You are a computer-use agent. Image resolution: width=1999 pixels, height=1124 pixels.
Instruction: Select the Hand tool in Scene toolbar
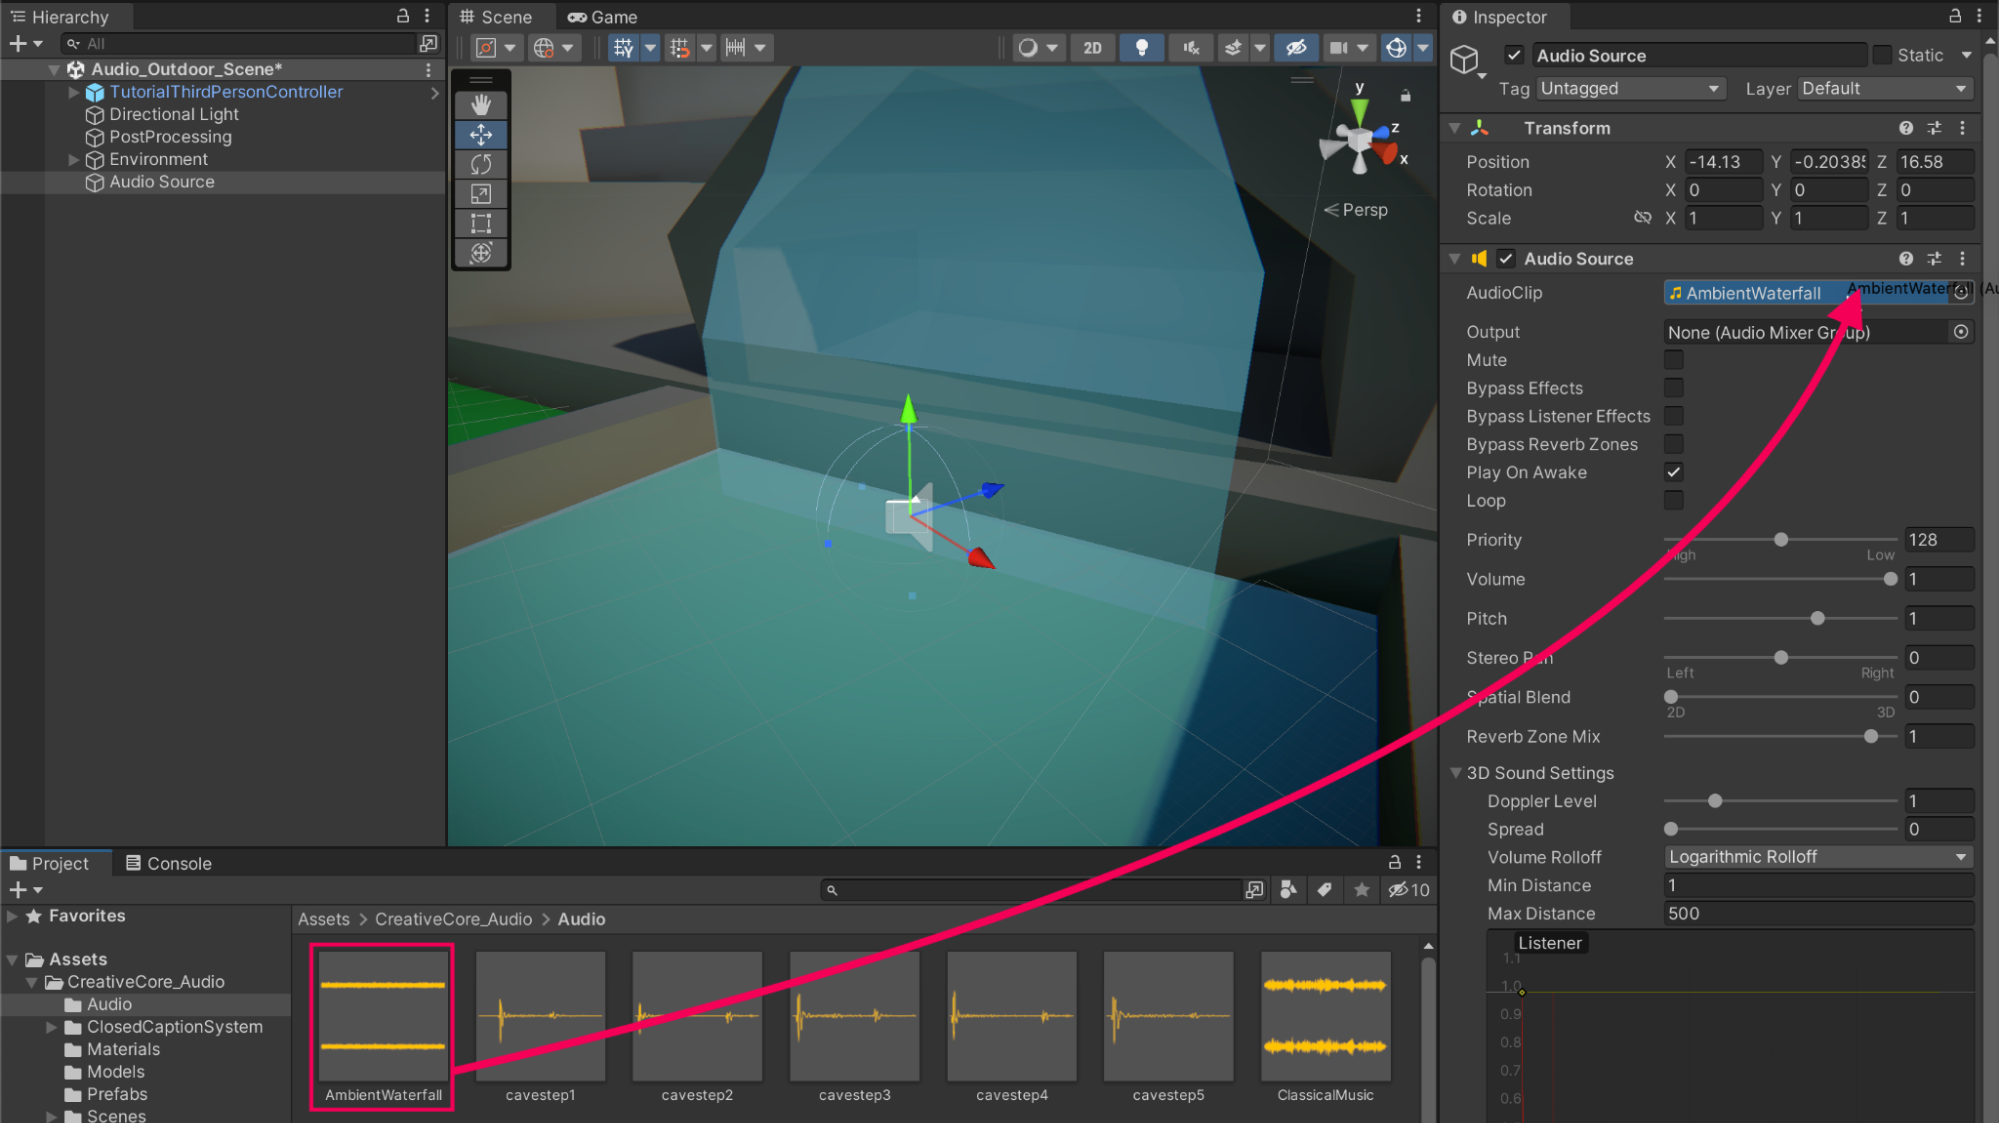(481, 105)
